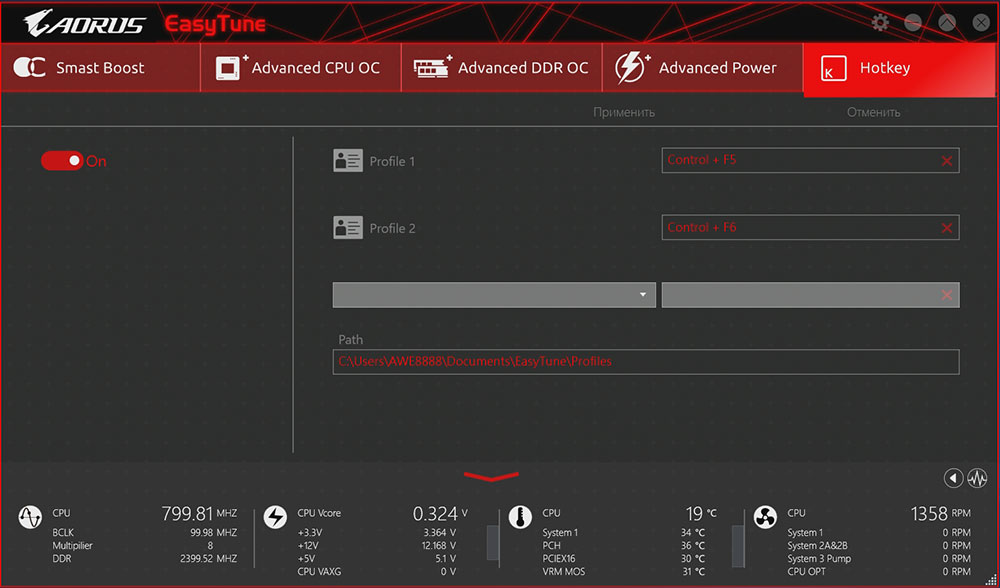Viewport: 1000px width, 588px height.
Task: Click the Advanced Power lightning icon
Action: click(631, 68)
